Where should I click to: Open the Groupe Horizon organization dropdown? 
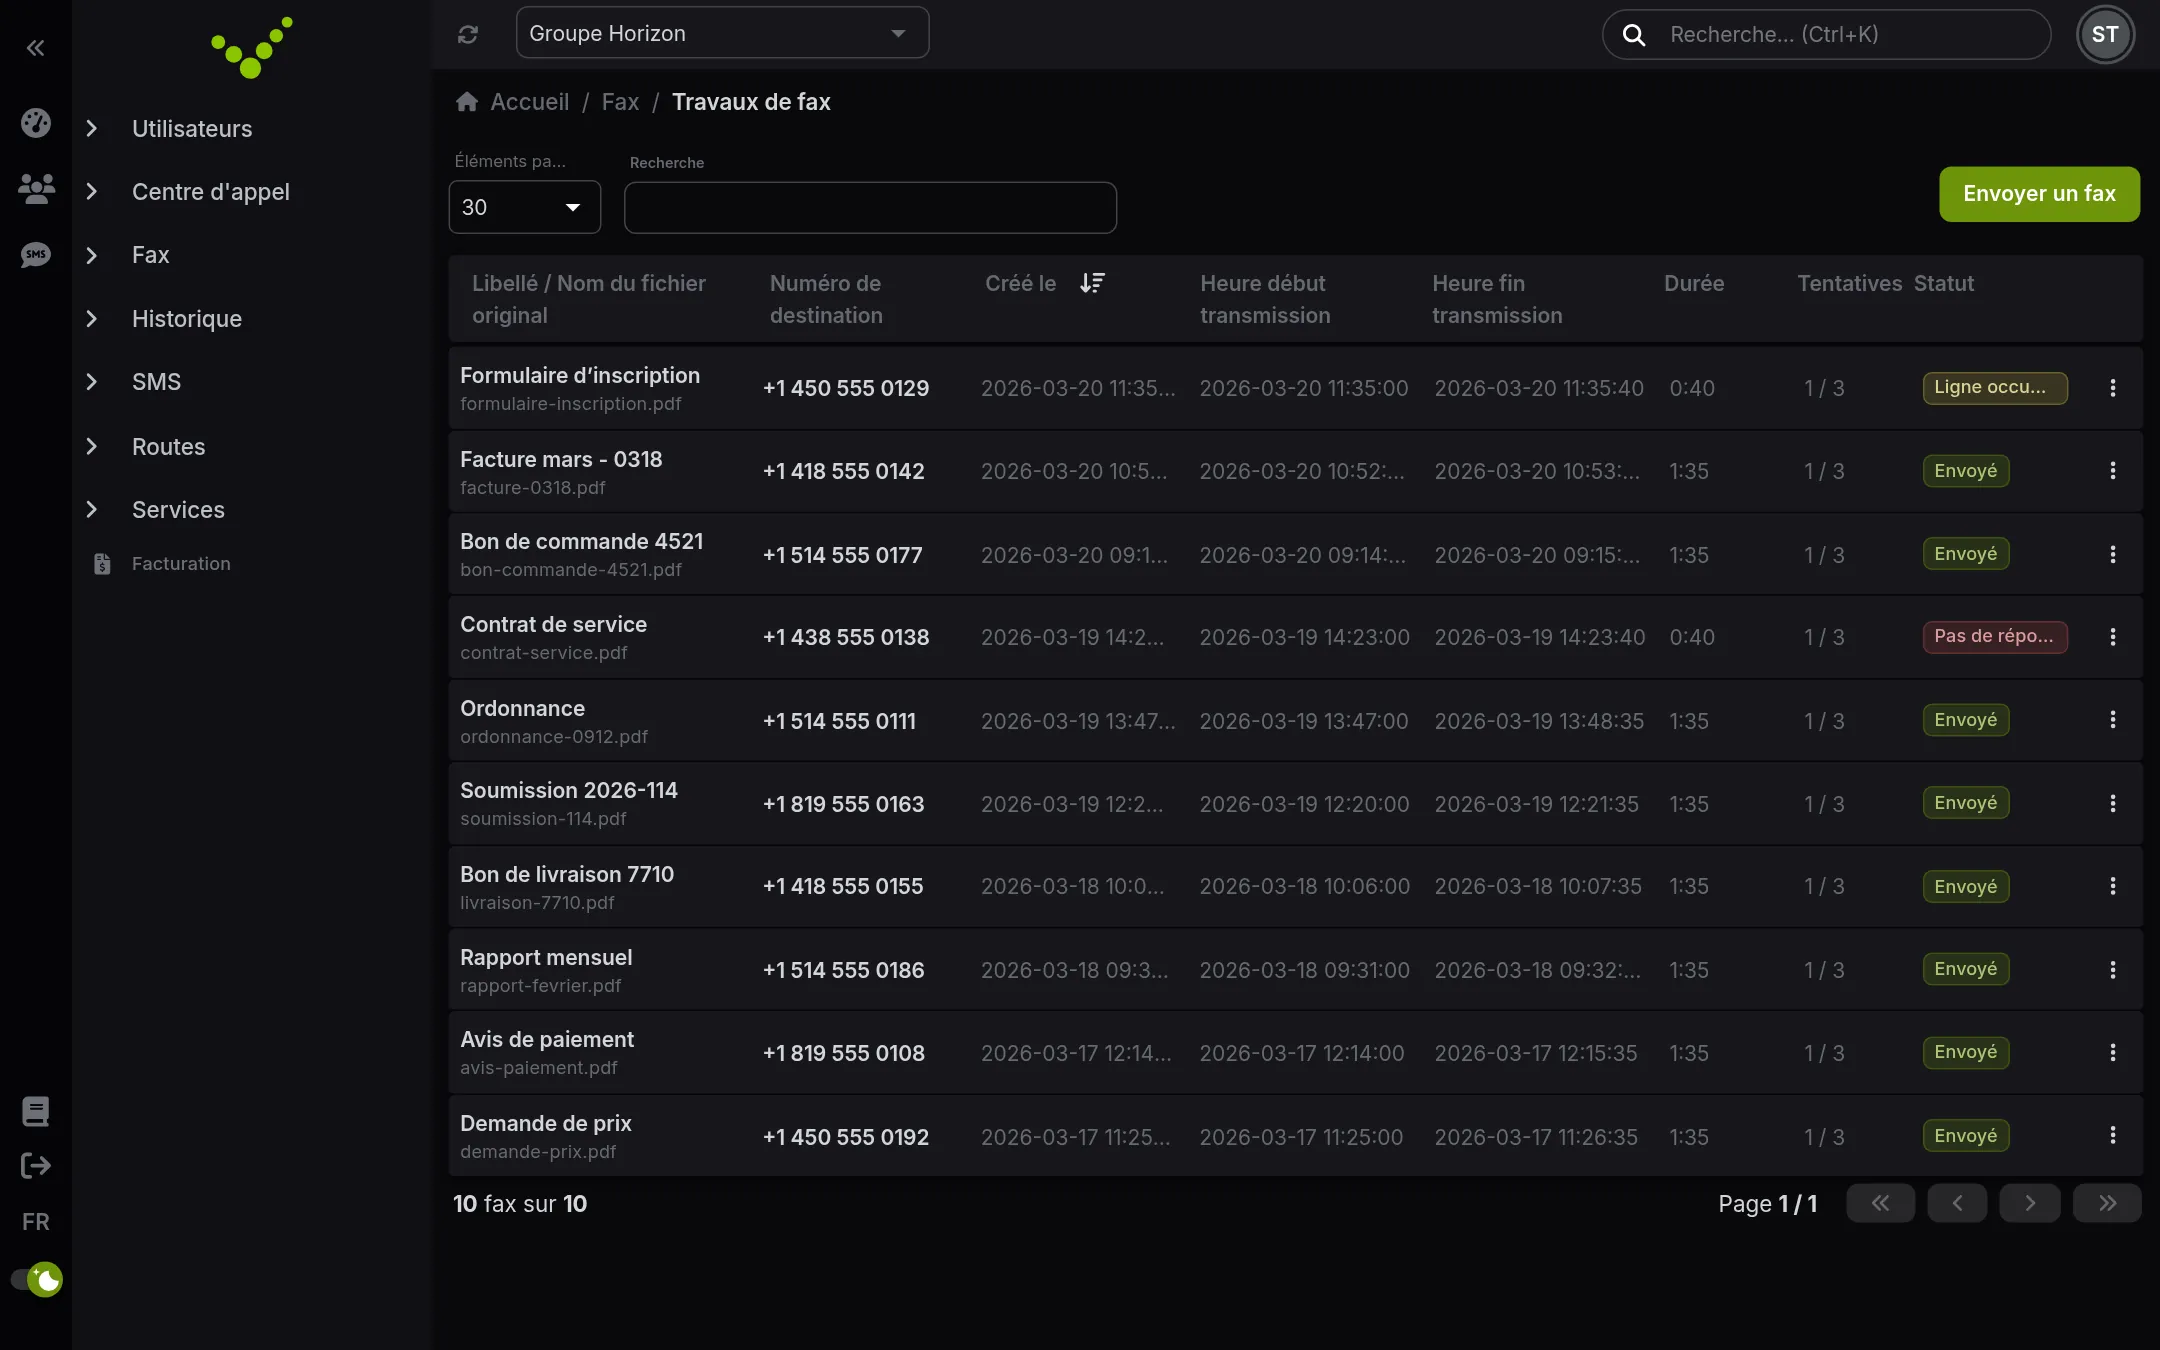point(722,33)
